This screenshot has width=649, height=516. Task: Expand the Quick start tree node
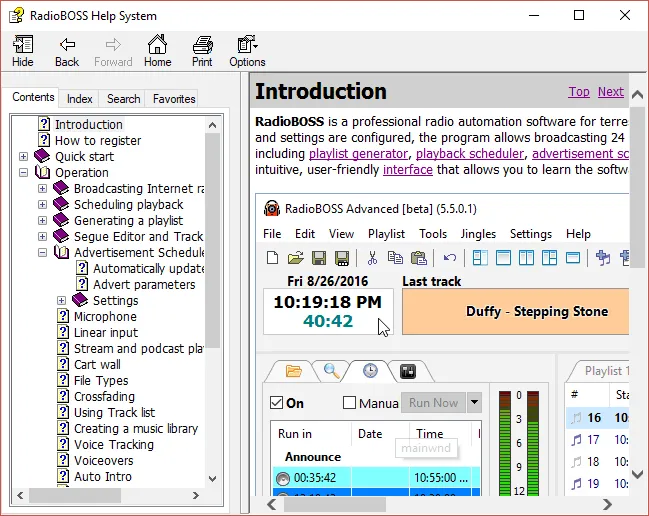click(24, 157)
